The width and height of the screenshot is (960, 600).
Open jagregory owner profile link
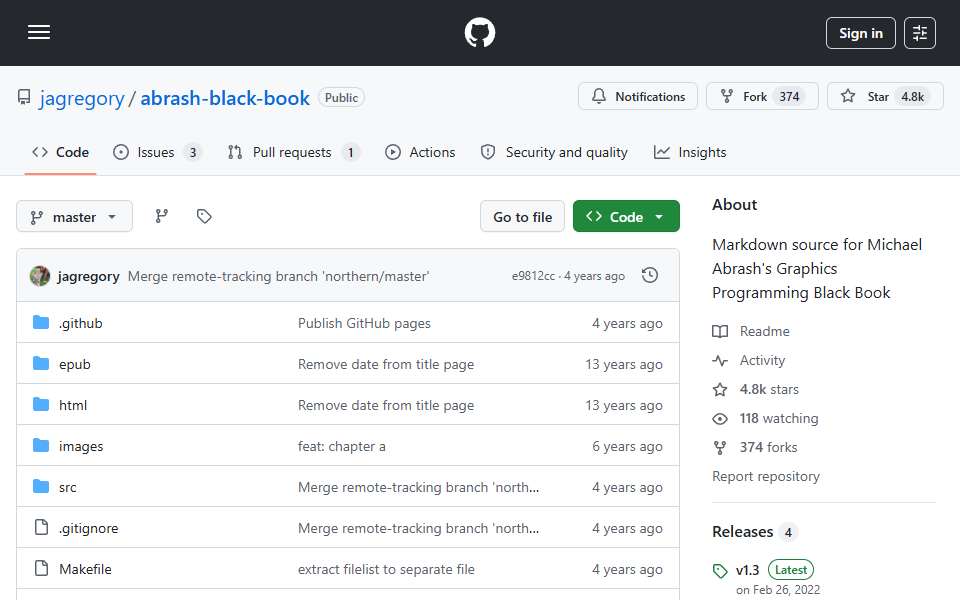click(x=81, y=98)
